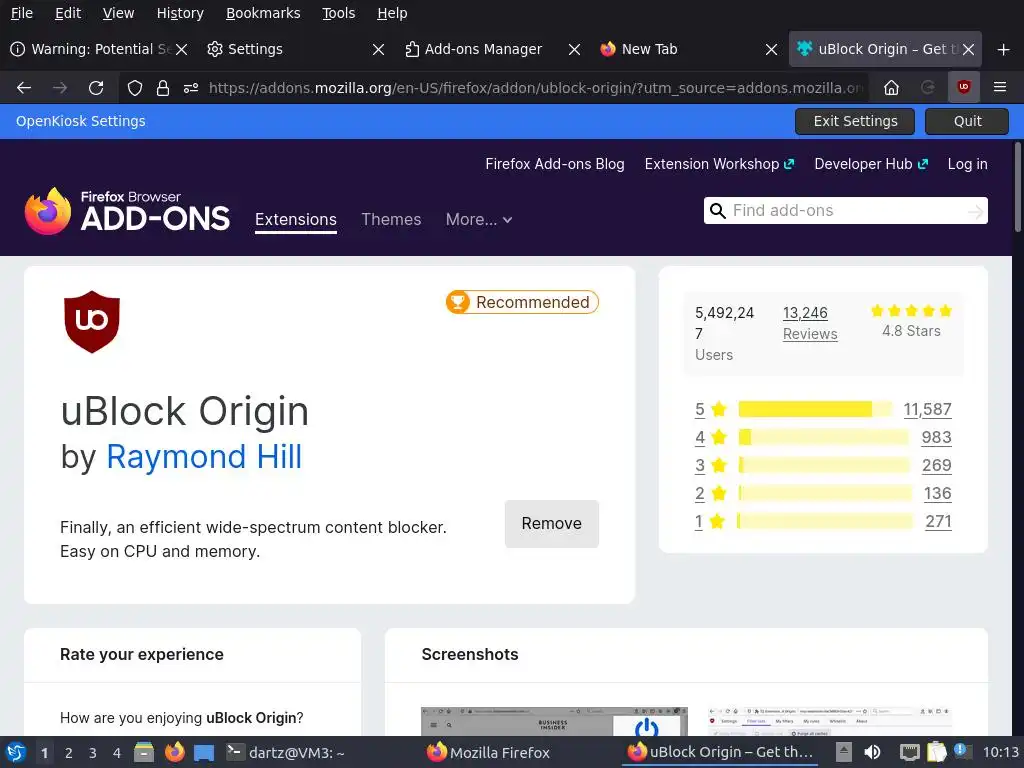Open a new tab with the plus icon
This screenshot has width=1024, height=768.
(1004, 49)
